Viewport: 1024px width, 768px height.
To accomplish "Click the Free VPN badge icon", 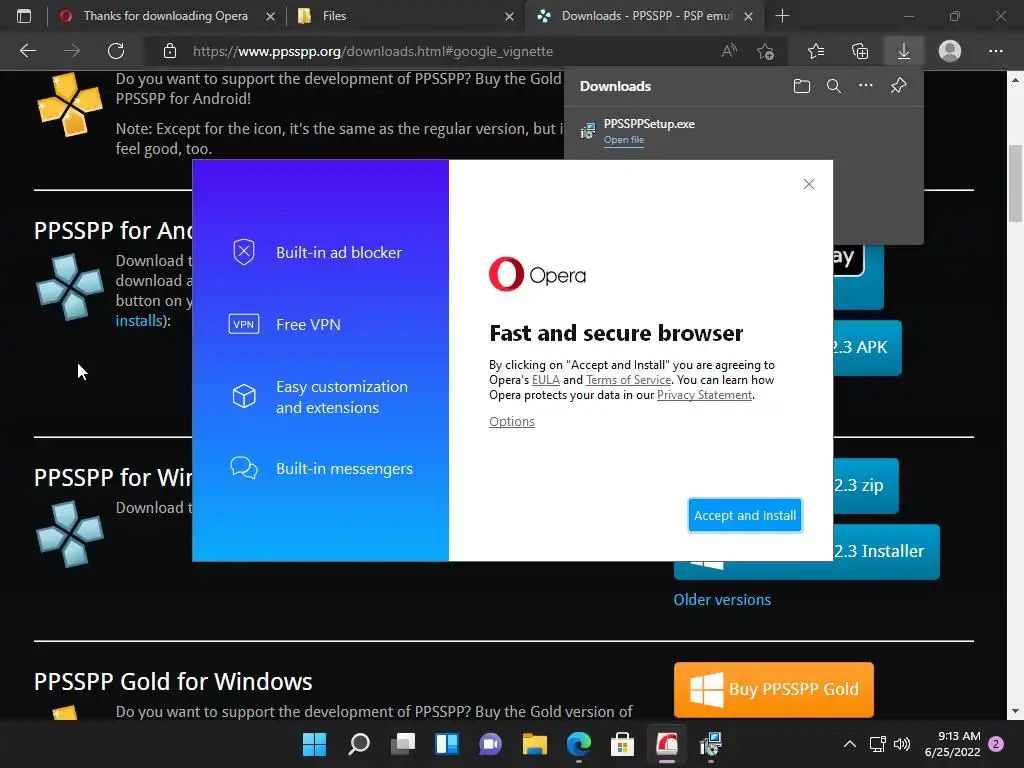I will click(x=244, y=324).
